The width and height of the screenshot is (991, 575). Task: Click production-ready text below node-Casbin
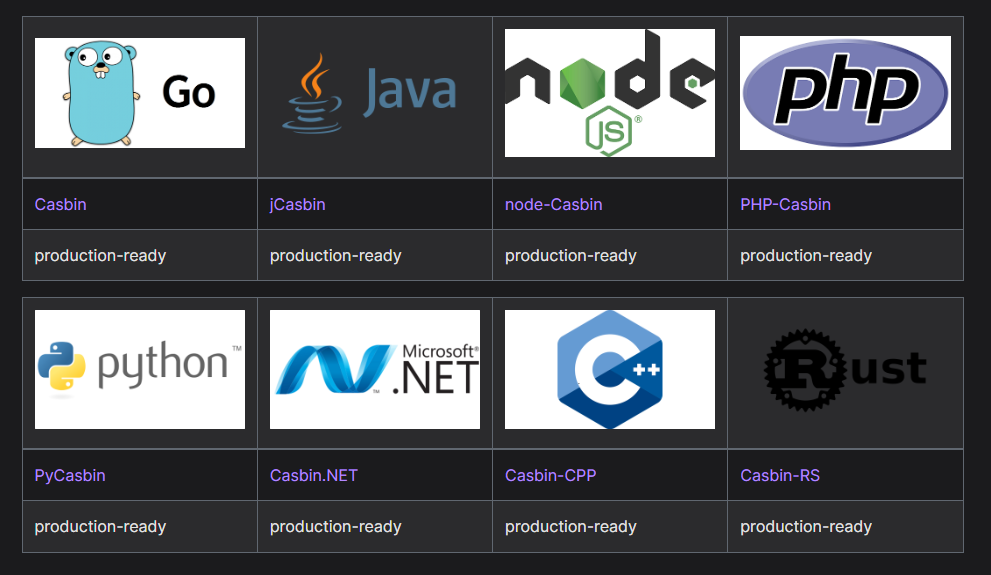(571, 255)
